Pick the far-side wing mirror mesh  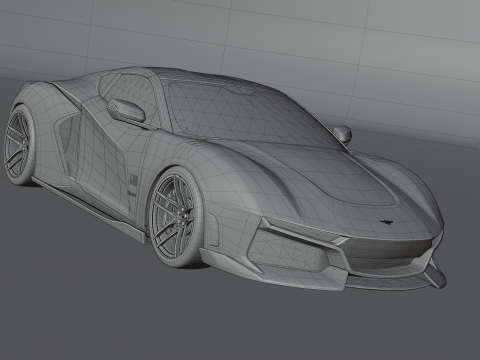(x=343, y=133)
